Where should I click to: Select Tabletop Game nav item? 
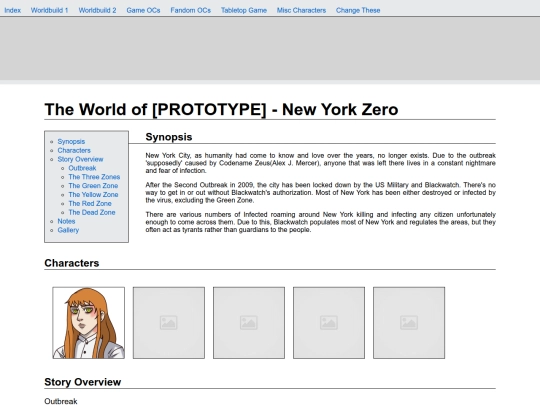(244, 10)
